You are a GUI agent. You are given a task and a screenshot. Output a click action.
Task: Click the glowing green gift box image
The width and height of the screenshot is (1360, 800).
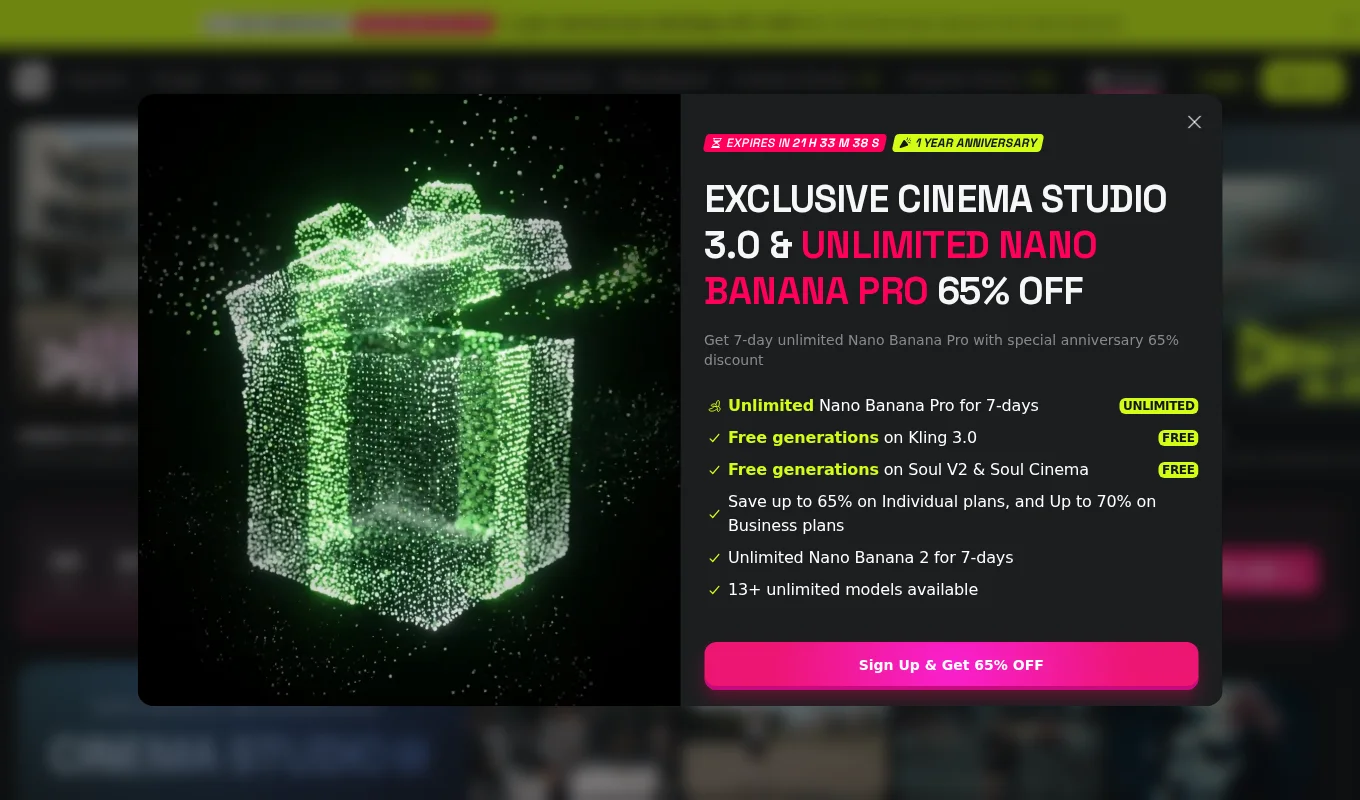coord(409,400)
